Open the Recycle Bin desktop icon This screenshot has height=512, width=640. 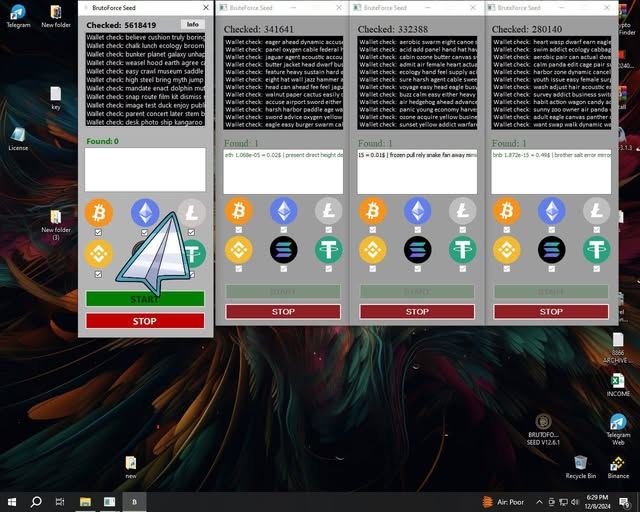click(580, 463)
